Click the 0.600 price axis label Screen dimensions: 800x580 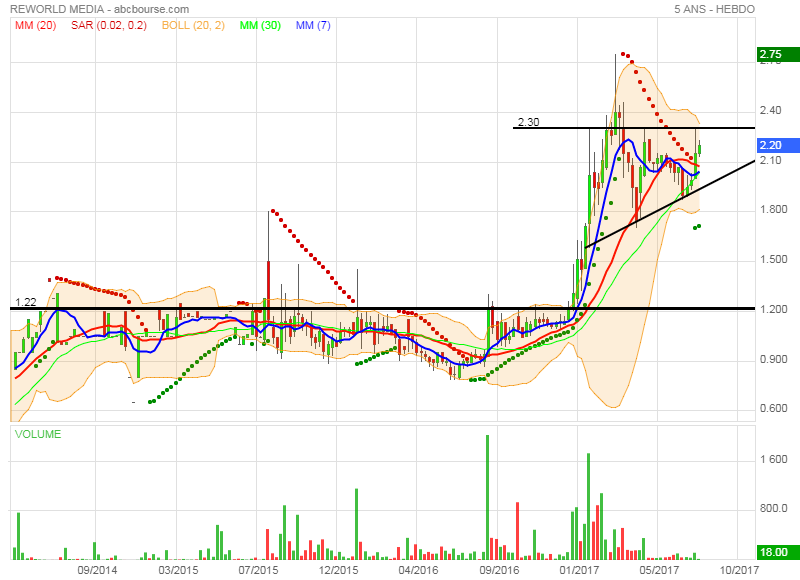[773, 409]
